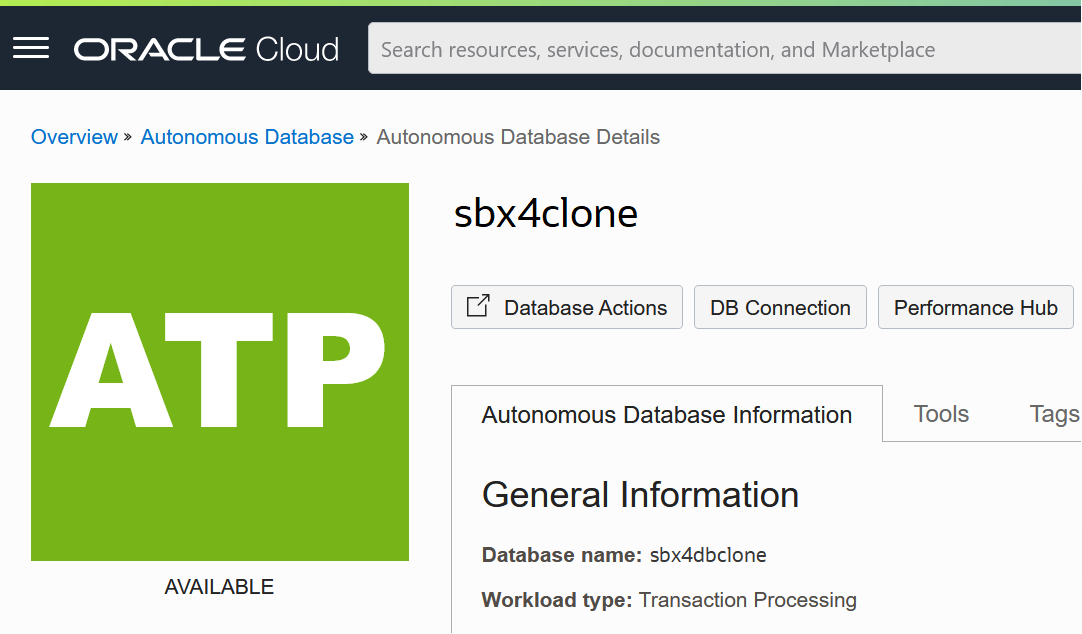Open the Autonomous Database breadcrumb link
1082x634 pixels.
pos(247,137)
